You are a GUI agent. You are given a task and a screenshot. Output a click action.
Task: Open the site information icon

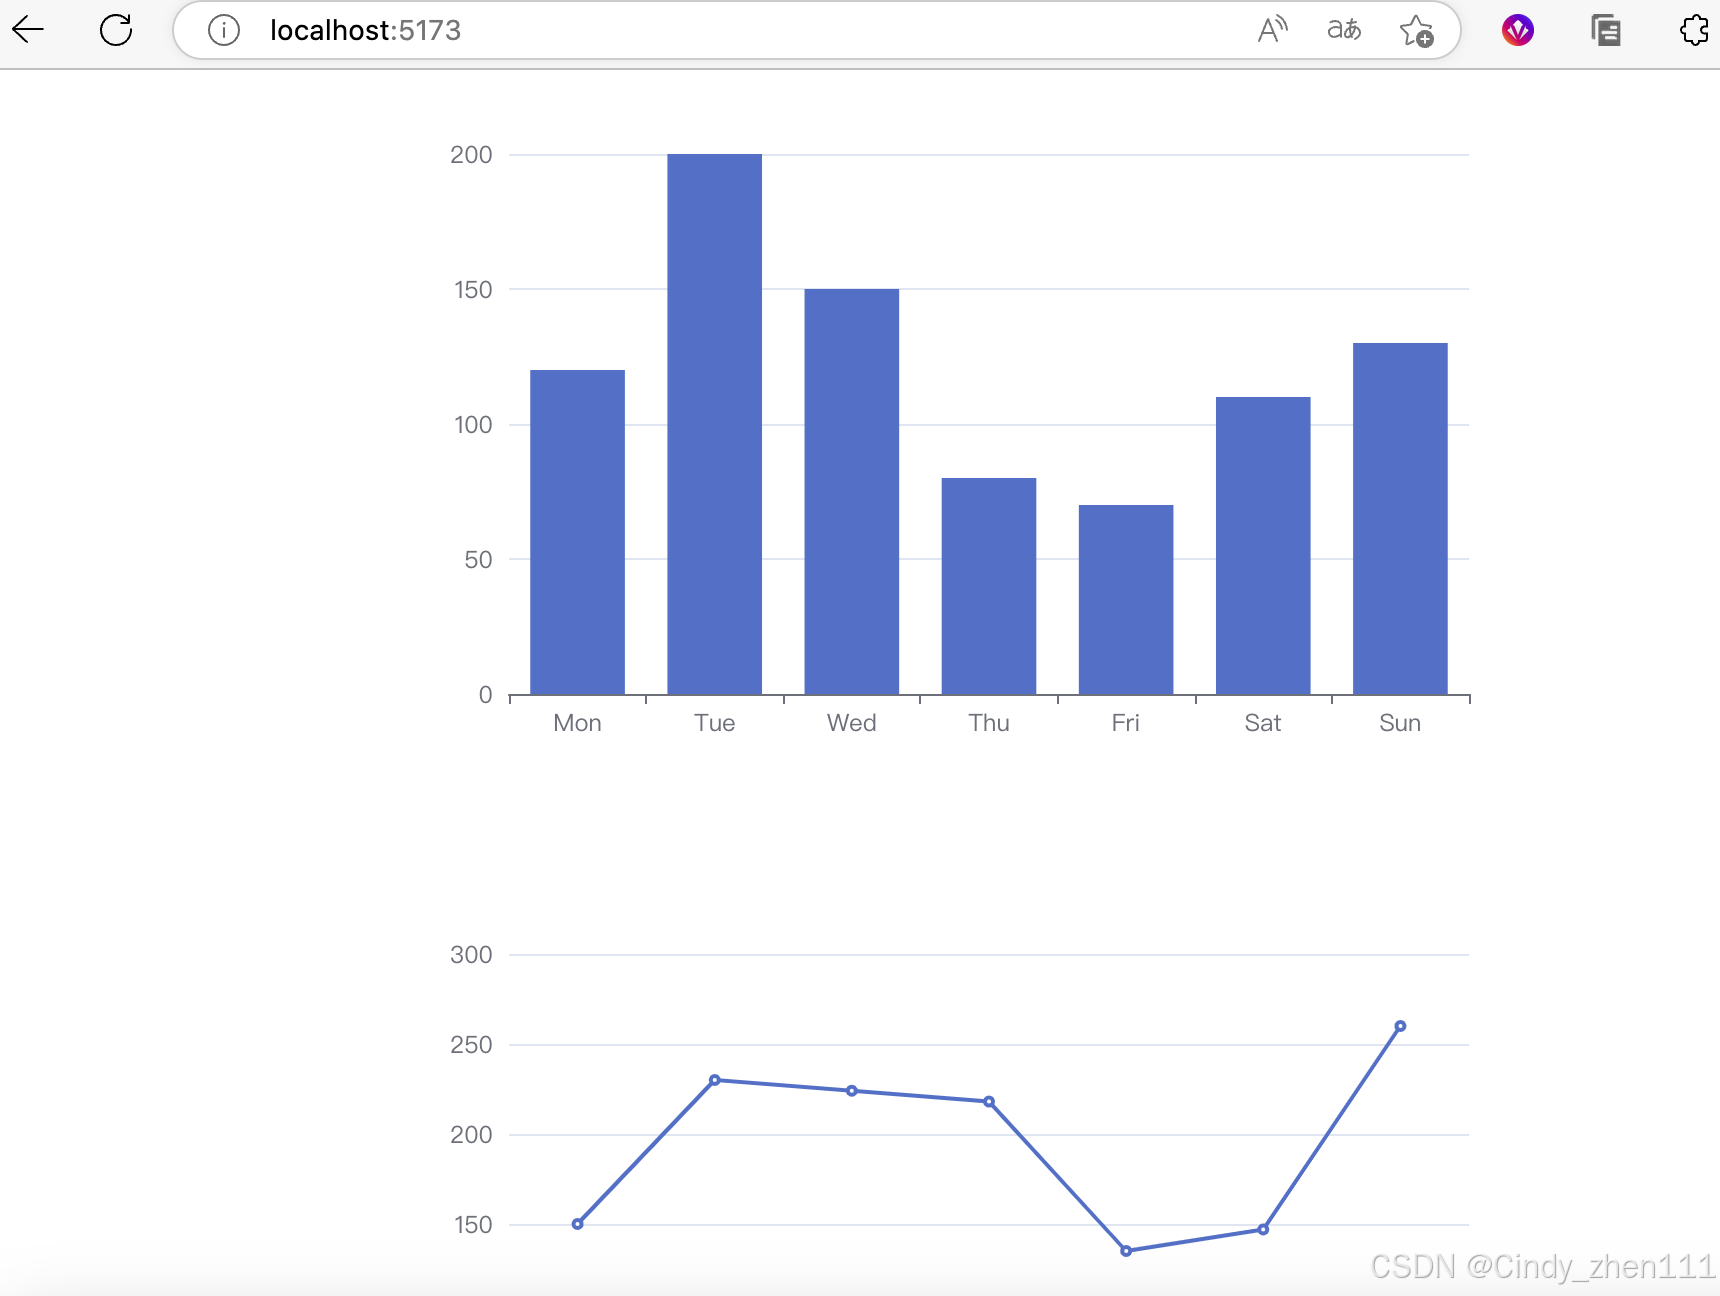coord(222,30)
